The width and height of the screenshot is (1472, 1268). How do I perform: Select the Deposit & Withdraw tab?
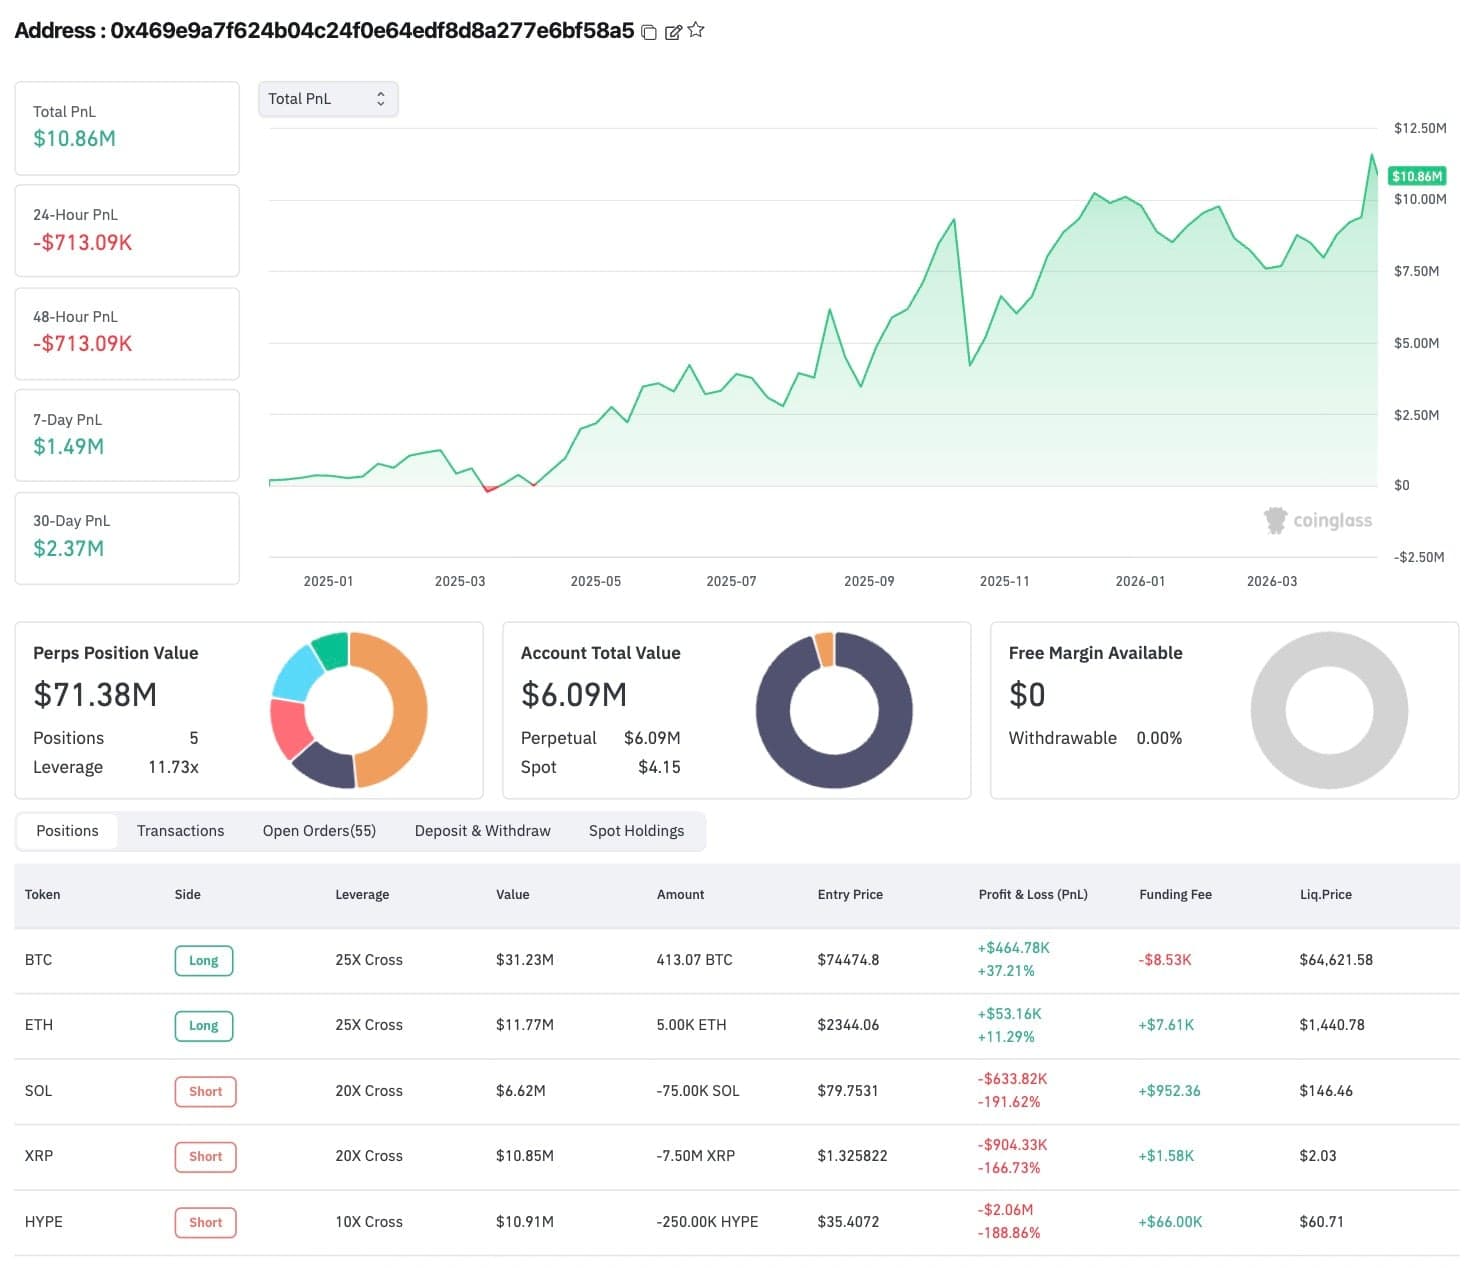tap(482, 831)
